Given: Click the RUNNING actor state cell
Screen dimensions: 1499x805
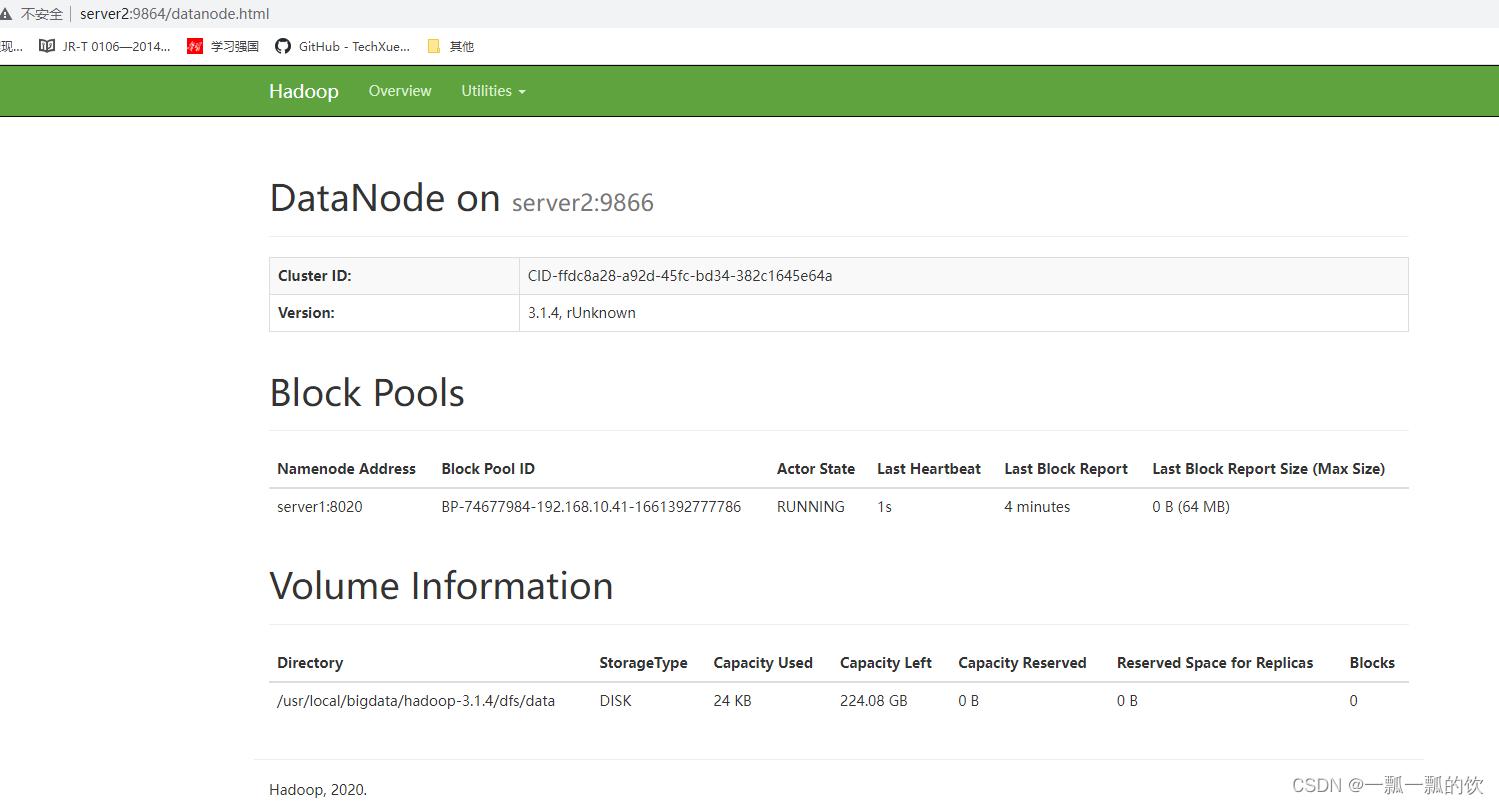Looking at the screenshot, I should click(x=811, y=507).
